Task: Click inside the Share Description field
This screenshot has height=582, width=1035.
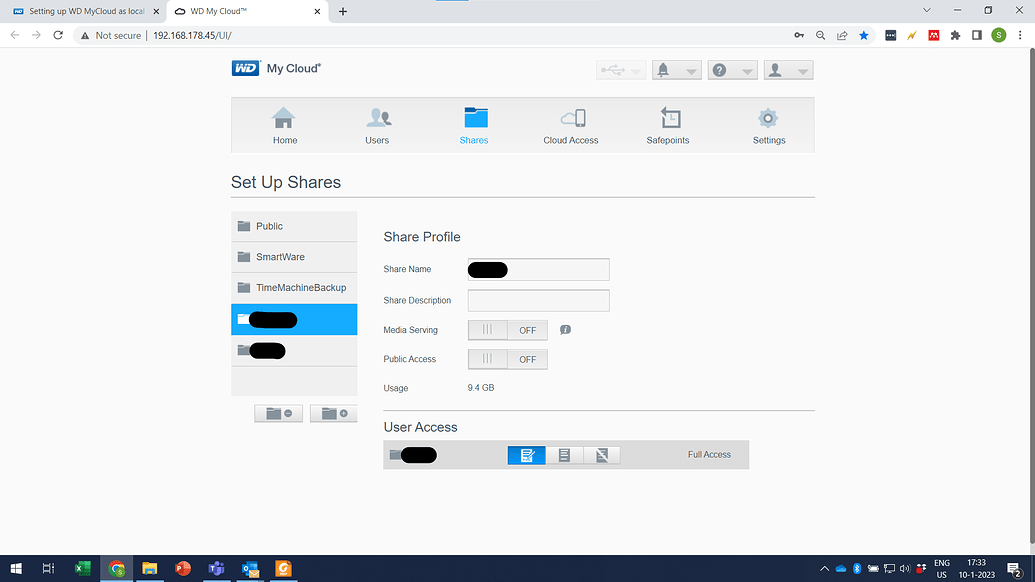Action: point(538,300)
